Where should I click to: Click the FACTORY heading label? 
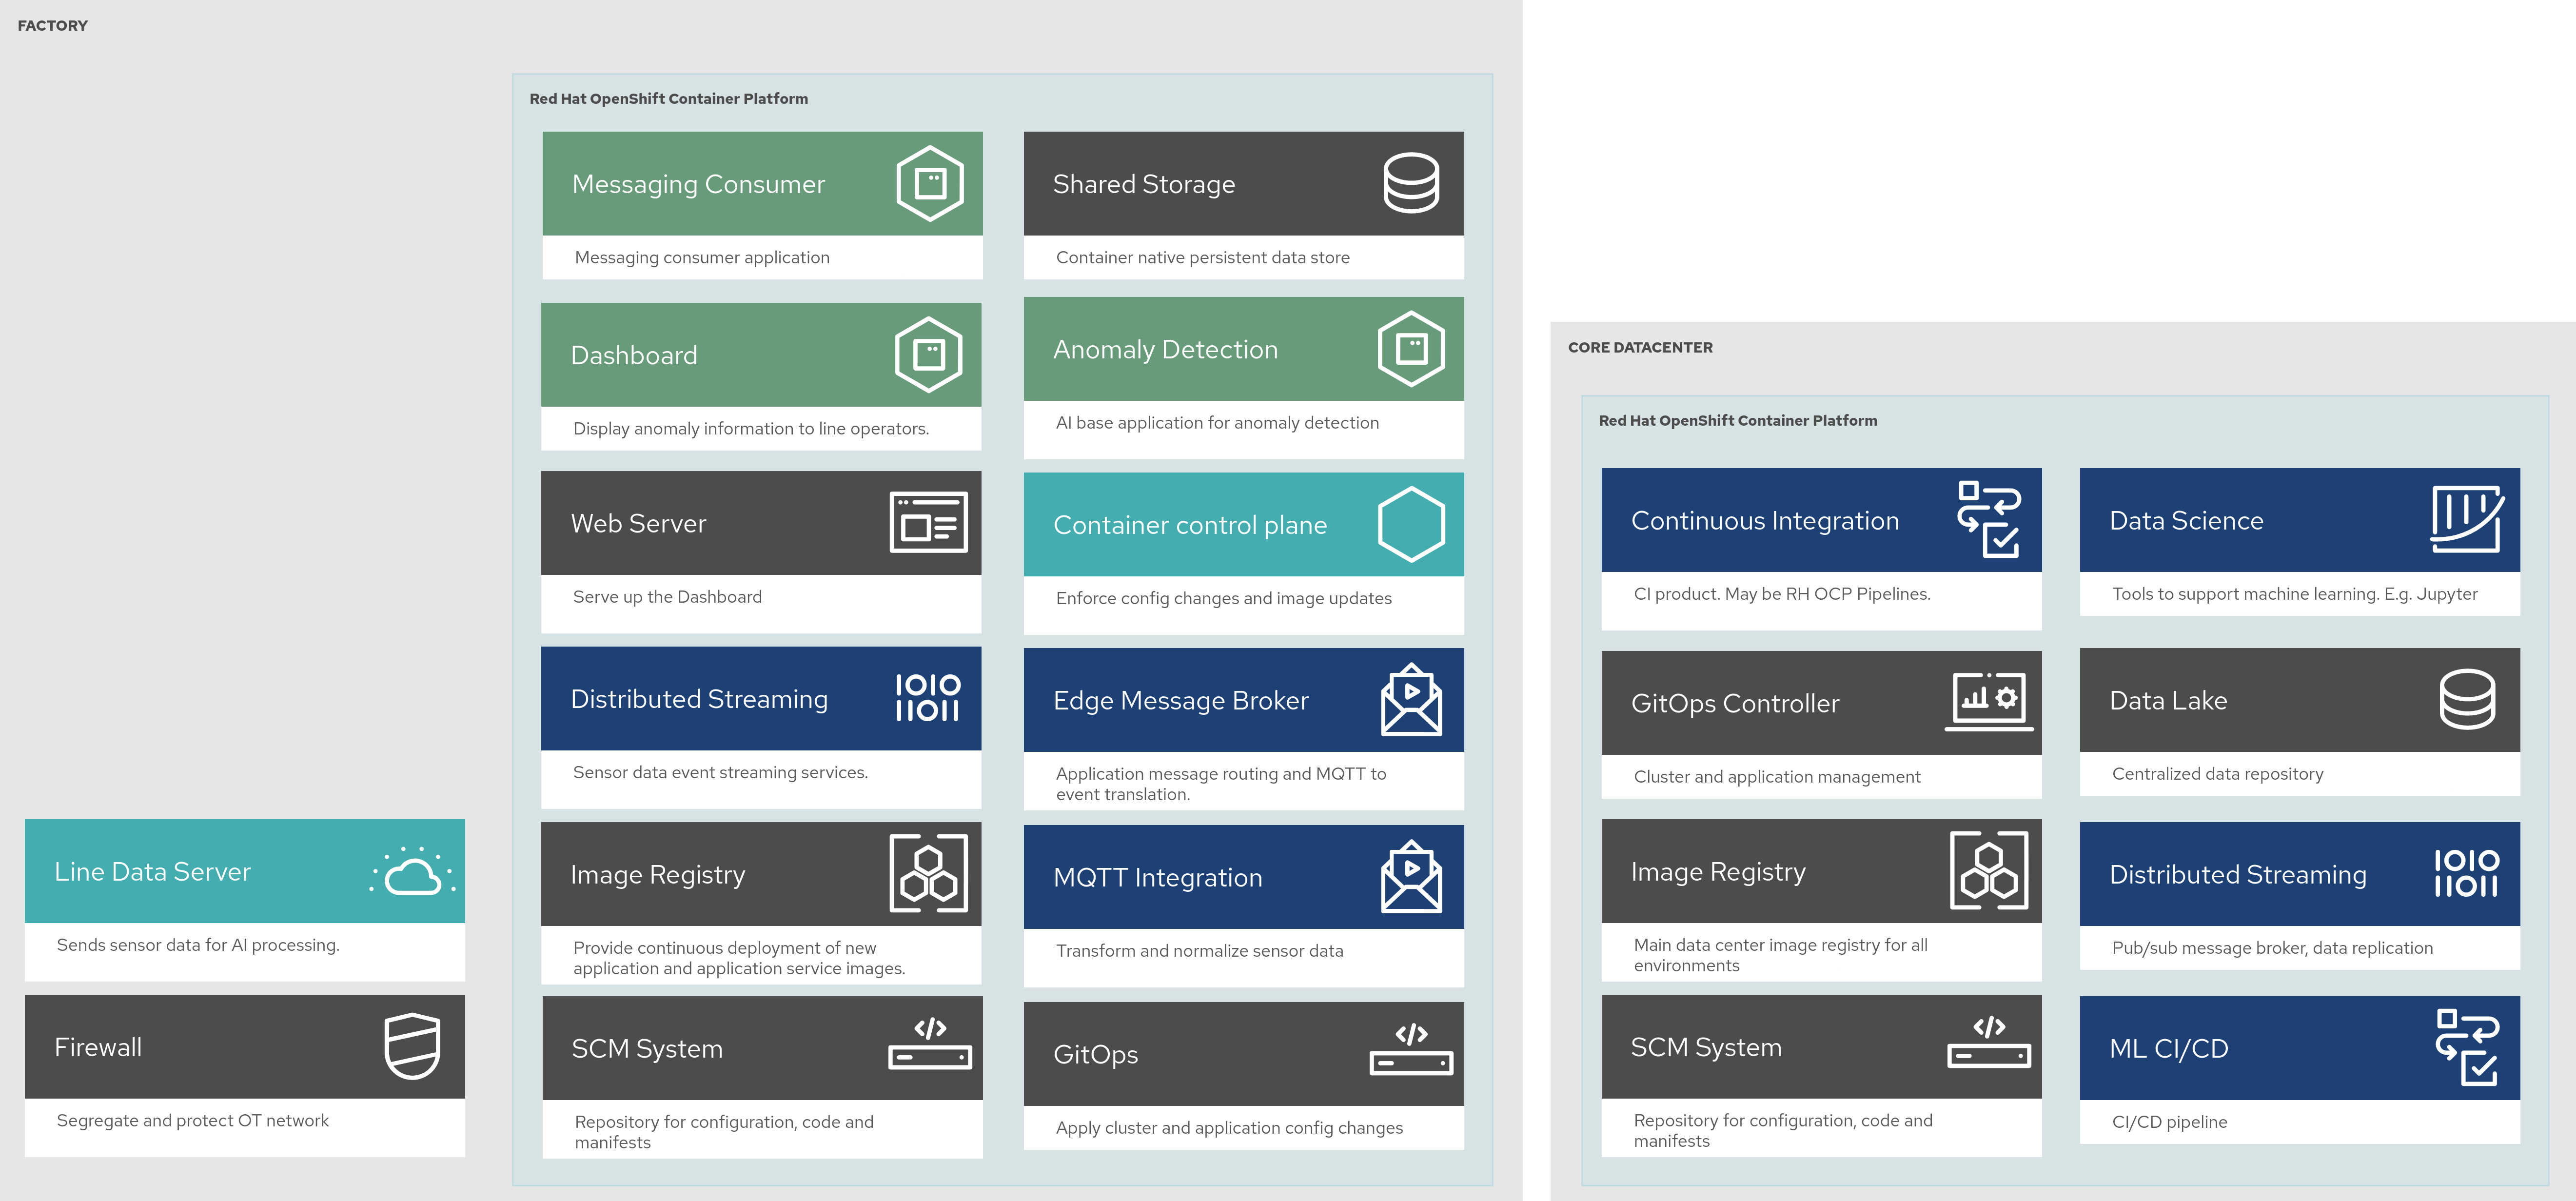[52, 25]
